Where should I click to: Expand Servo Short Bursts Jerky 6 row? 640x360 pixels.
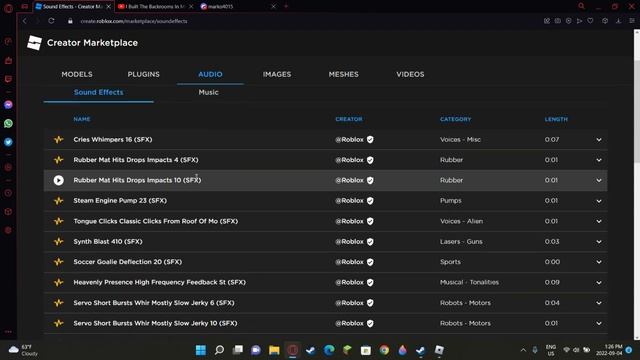pyautogui.click(x=599, y=303)
